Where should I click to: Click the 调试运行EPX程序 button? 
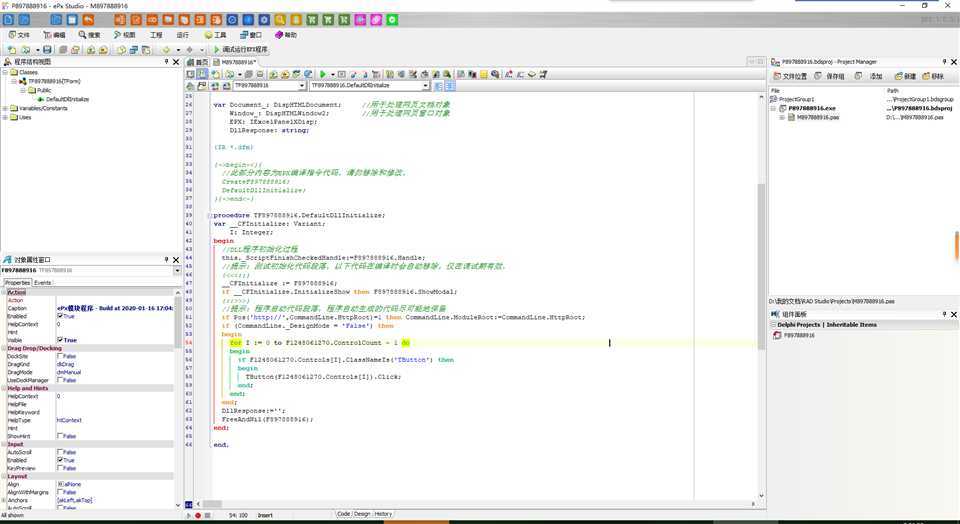240,50
